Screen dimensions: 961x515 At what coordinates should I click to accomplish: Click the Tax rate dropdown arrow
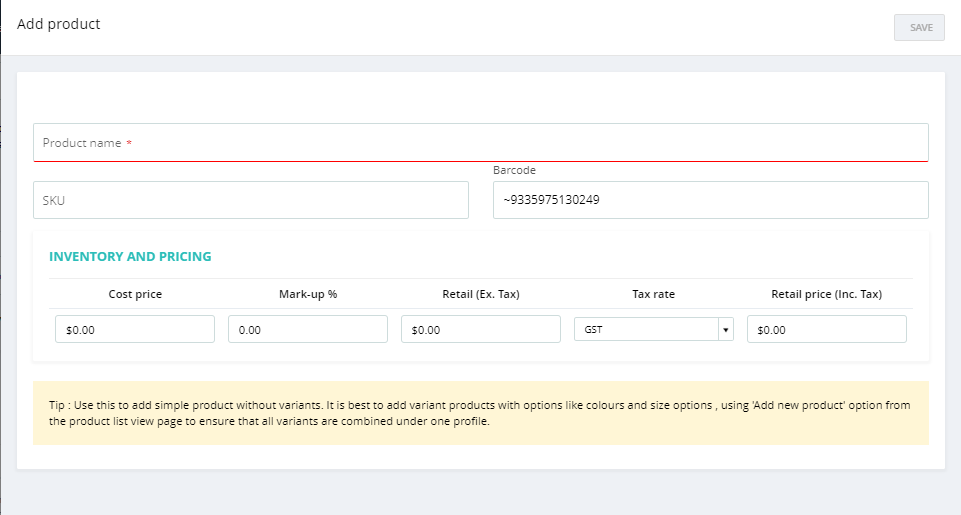point(725,330)
